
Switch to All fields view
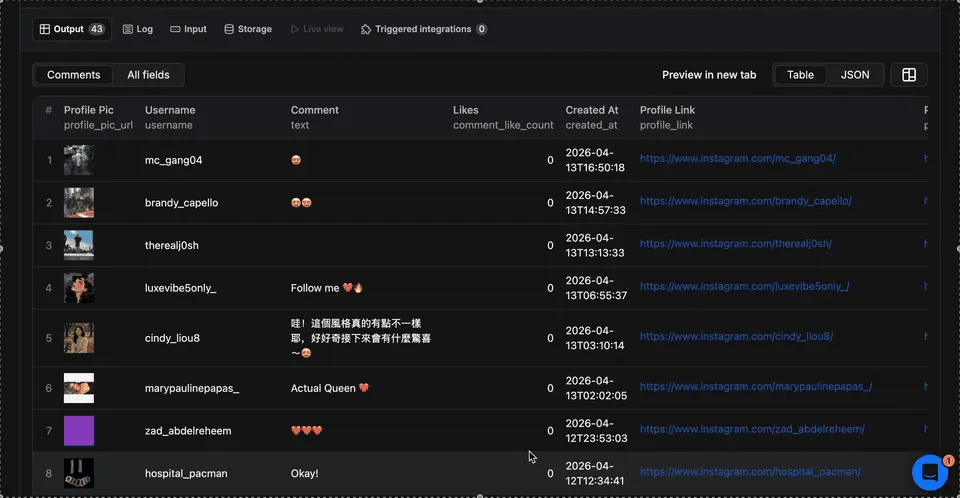148,75
